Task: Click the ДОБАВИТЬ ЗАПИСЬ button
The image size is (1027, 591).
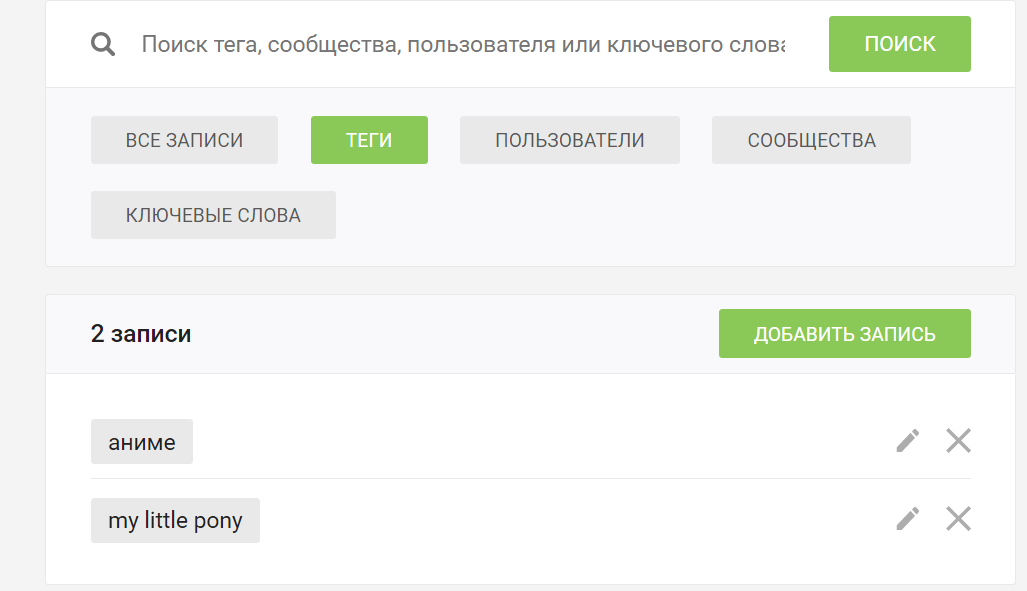Action: [844, 334]
